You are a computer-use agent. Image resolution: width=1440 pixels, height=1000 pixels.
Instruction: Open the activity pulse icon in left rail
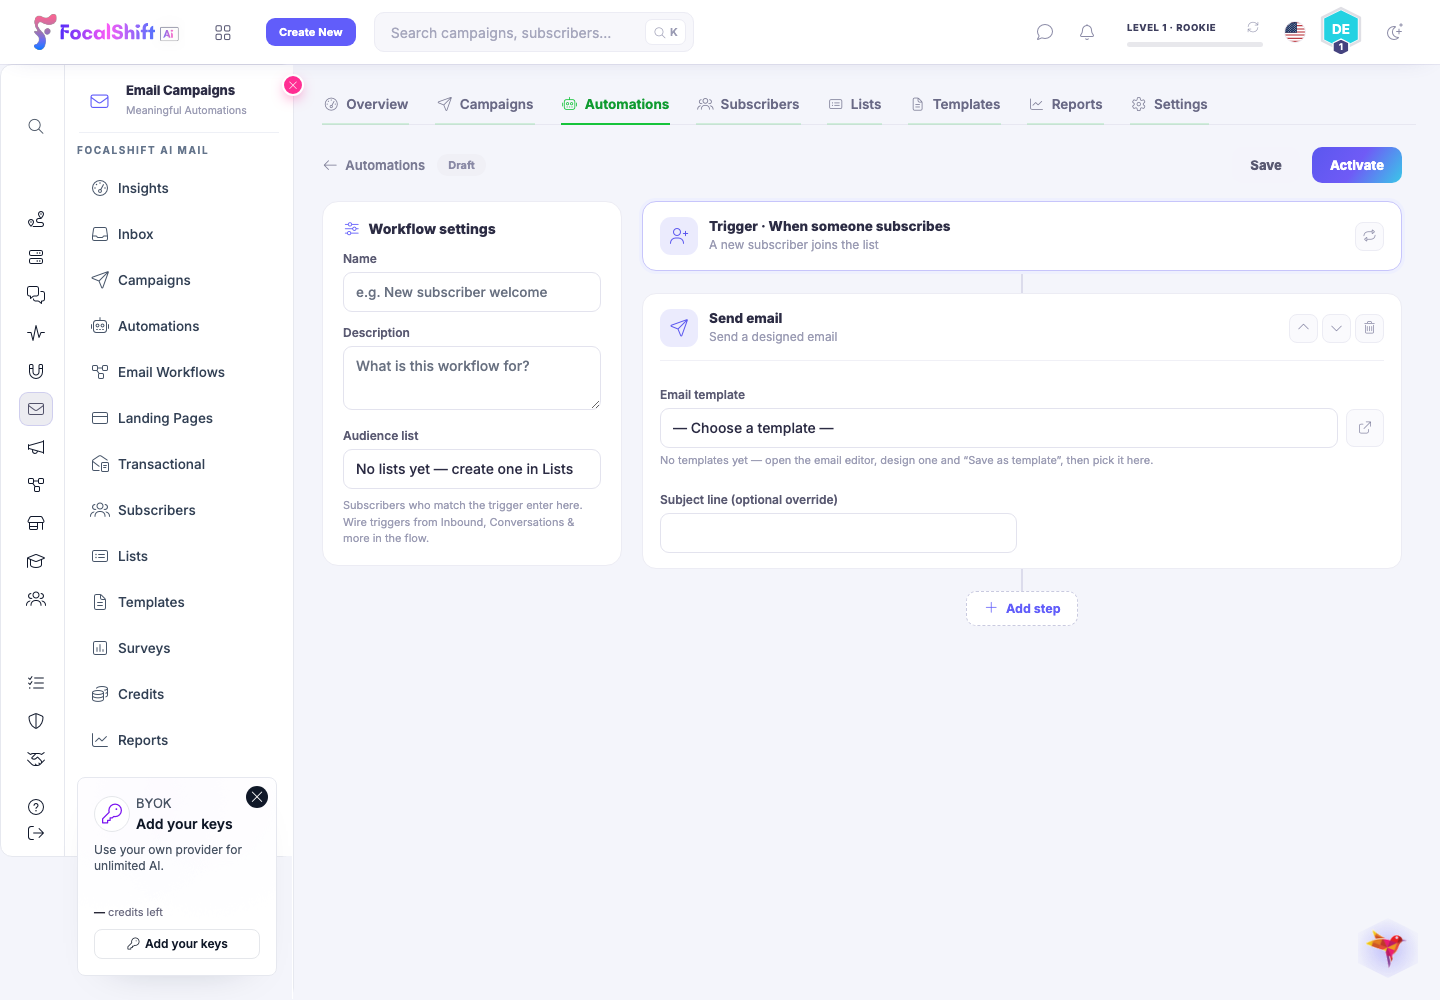36,333
